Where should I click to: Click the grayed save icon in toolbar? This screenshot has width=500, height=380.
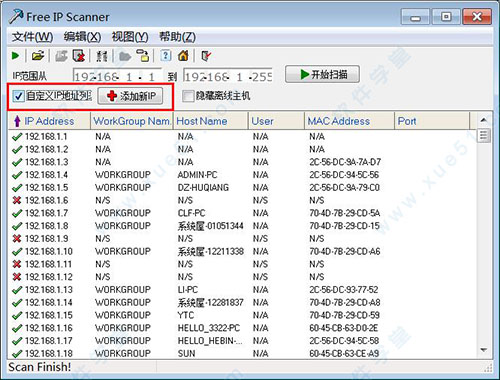61,56
